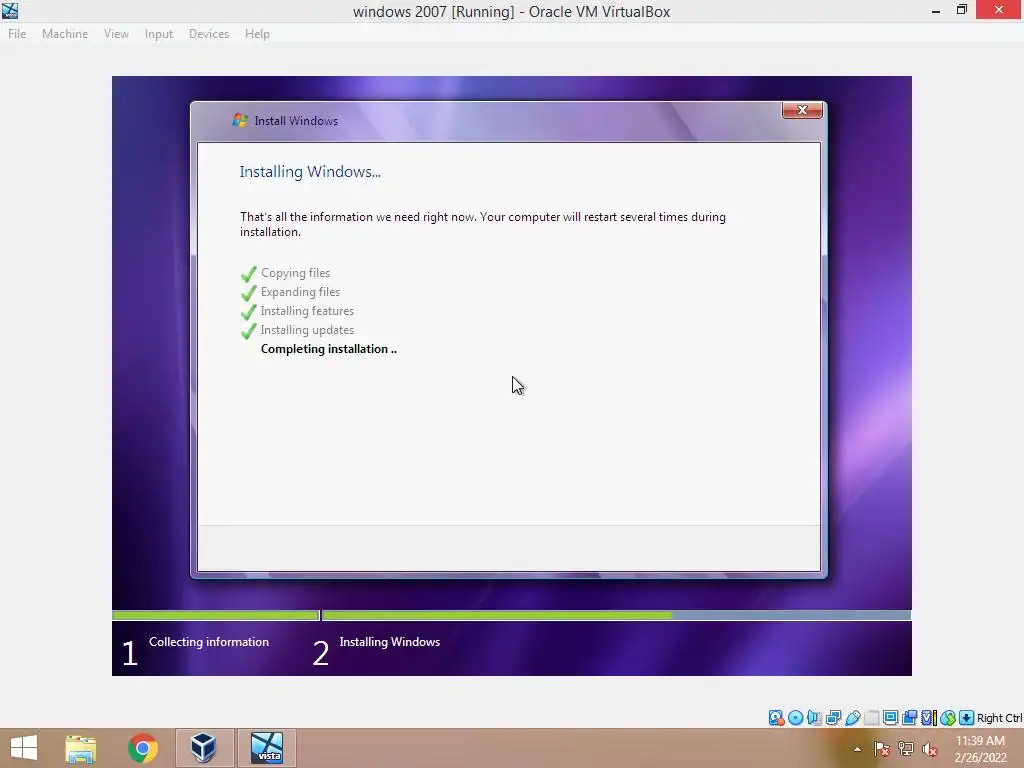The height and width of the screenshot is (768, 1024).
Task: Click the keyboard capture arrow icon
Action: 967,718
